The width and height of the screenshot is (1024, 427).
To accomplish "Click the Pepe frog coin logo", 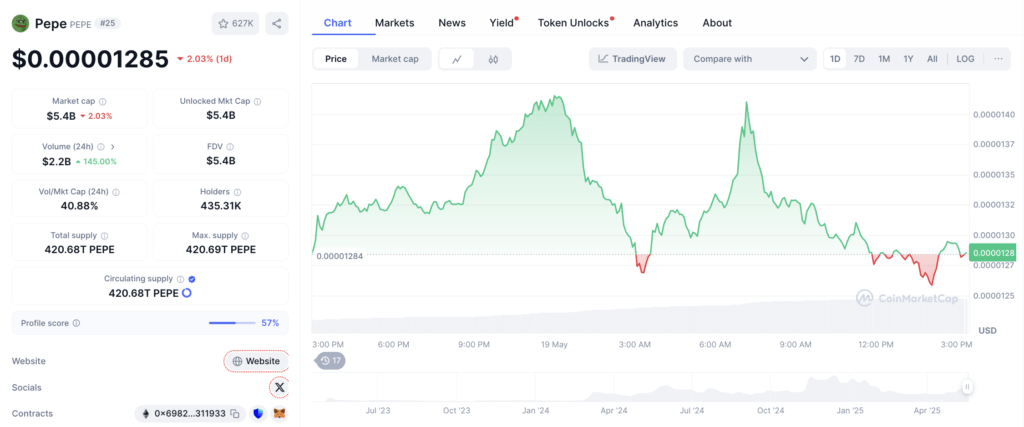I will coord(20,24).
